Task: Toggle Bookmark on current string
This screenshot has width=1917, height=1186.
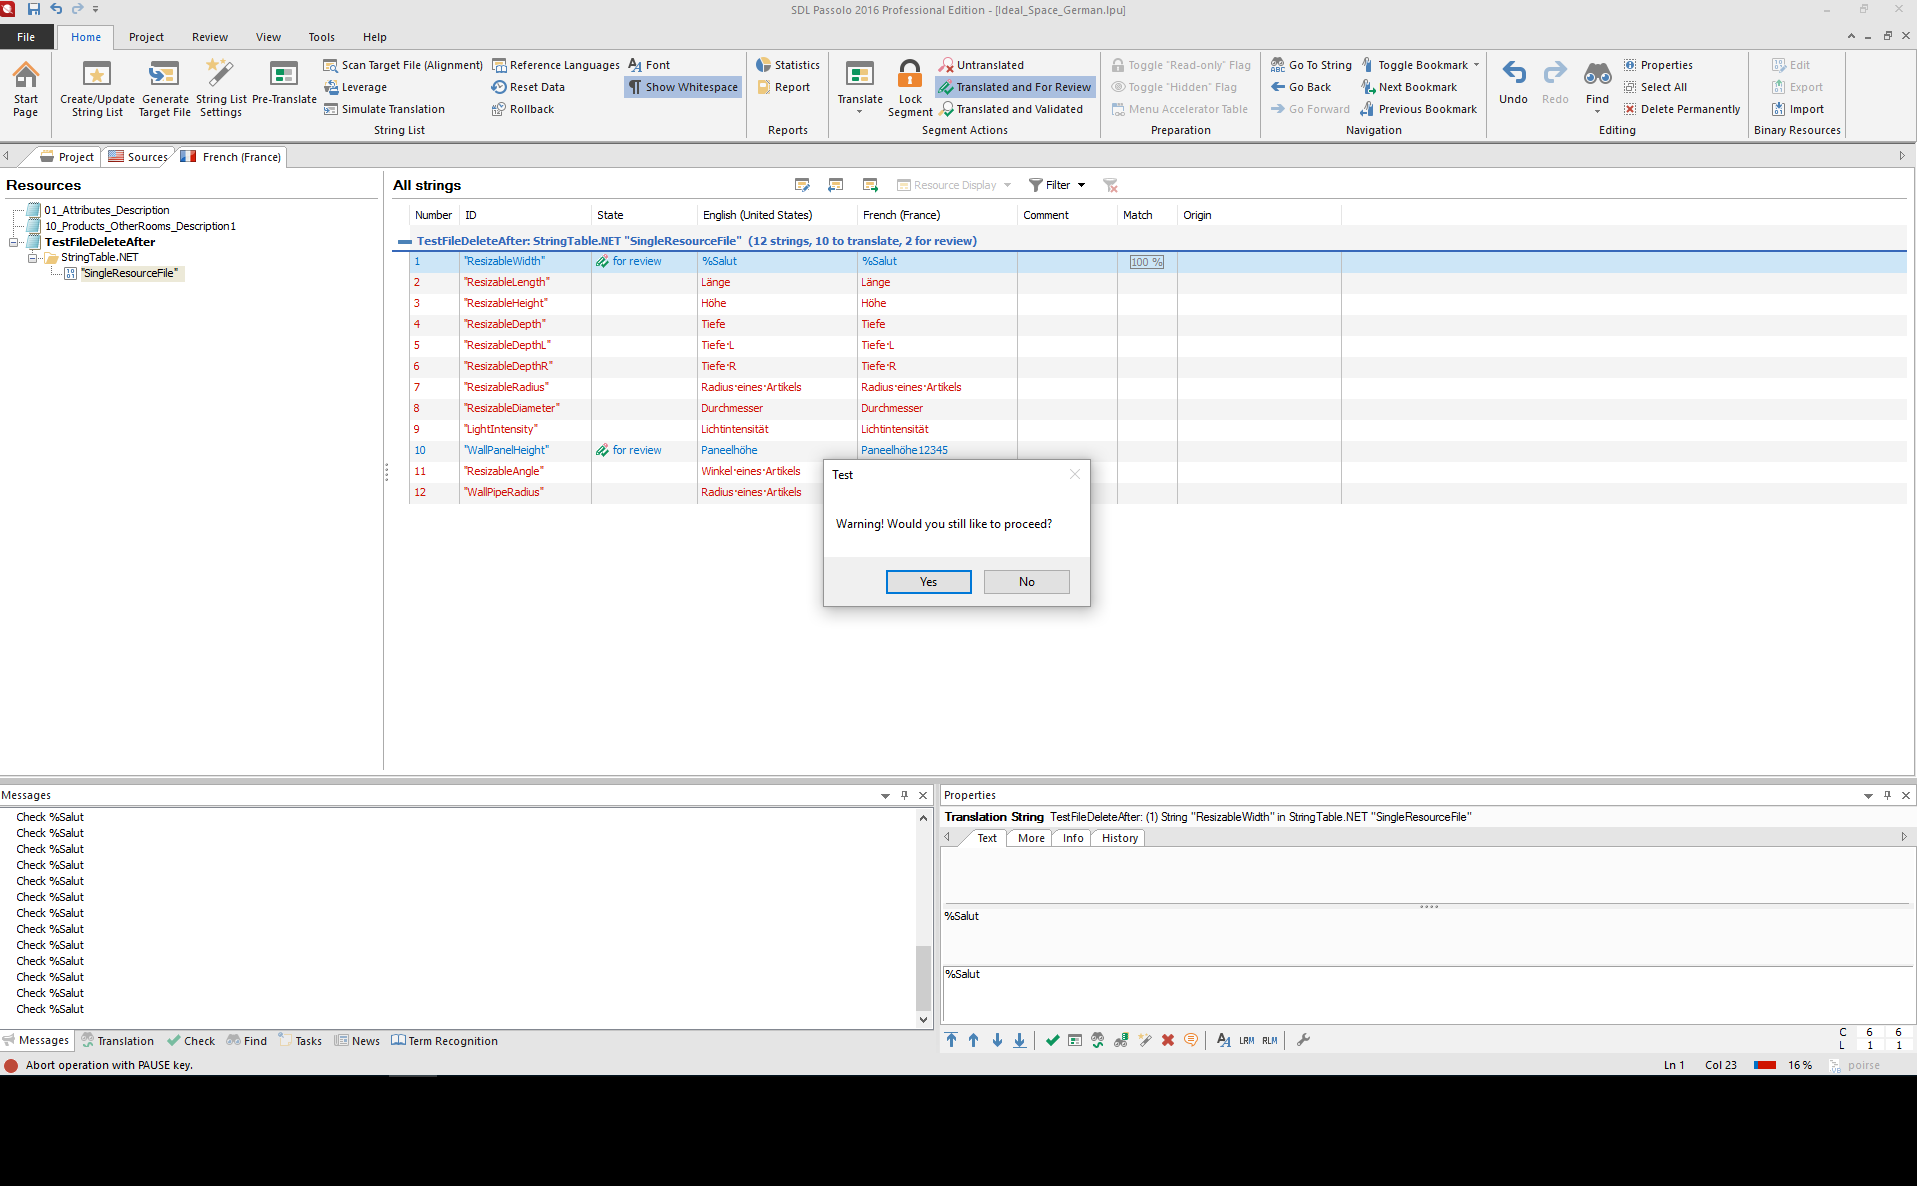Action: [1414, 65]
